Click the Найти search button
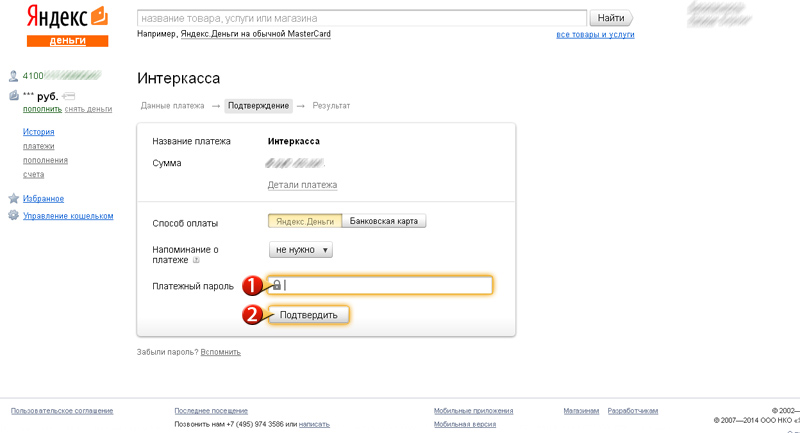The image size is (800, 433). click(611, 18)
